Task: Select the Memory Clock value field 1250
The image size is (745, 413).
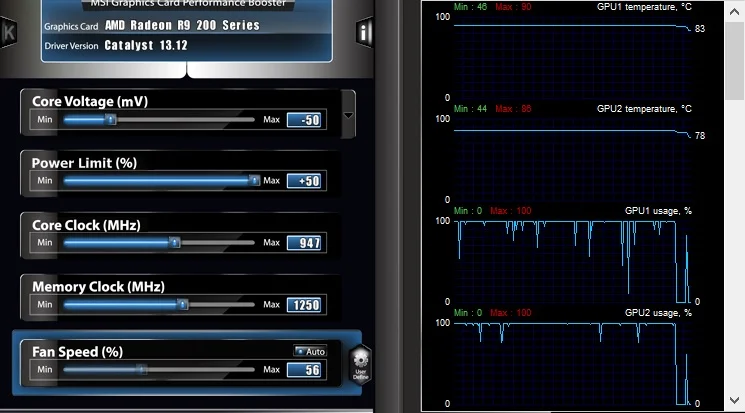Action: (x=305, y=305)
